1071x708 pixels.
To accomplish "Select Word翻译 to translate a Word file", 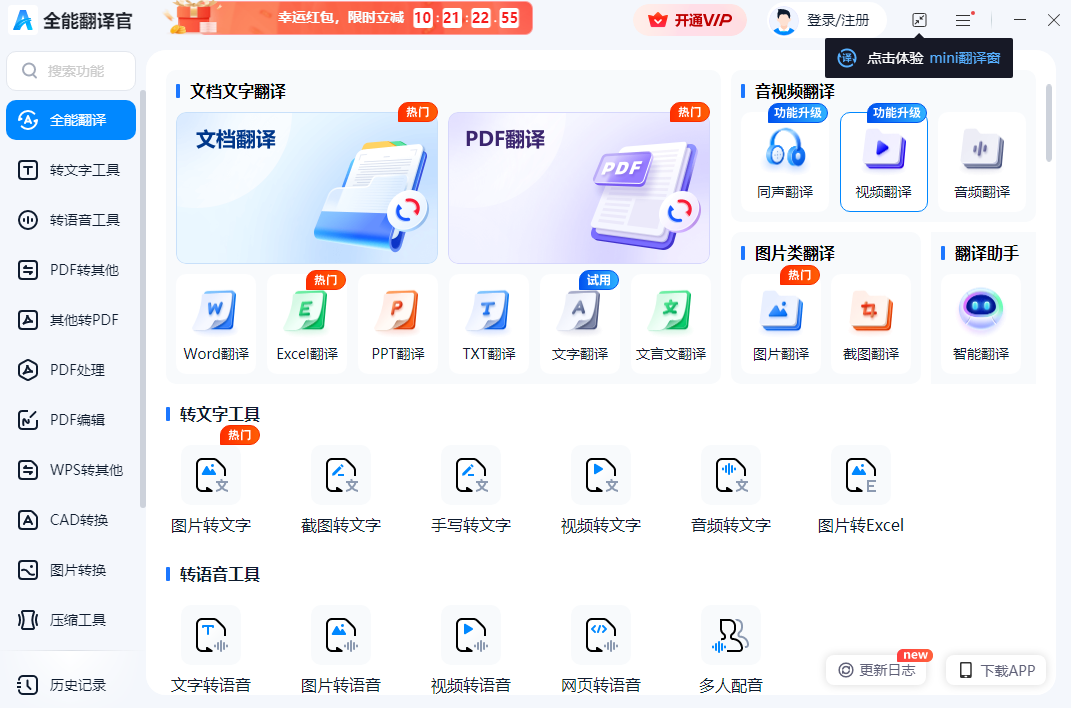I will click(215, 322).
